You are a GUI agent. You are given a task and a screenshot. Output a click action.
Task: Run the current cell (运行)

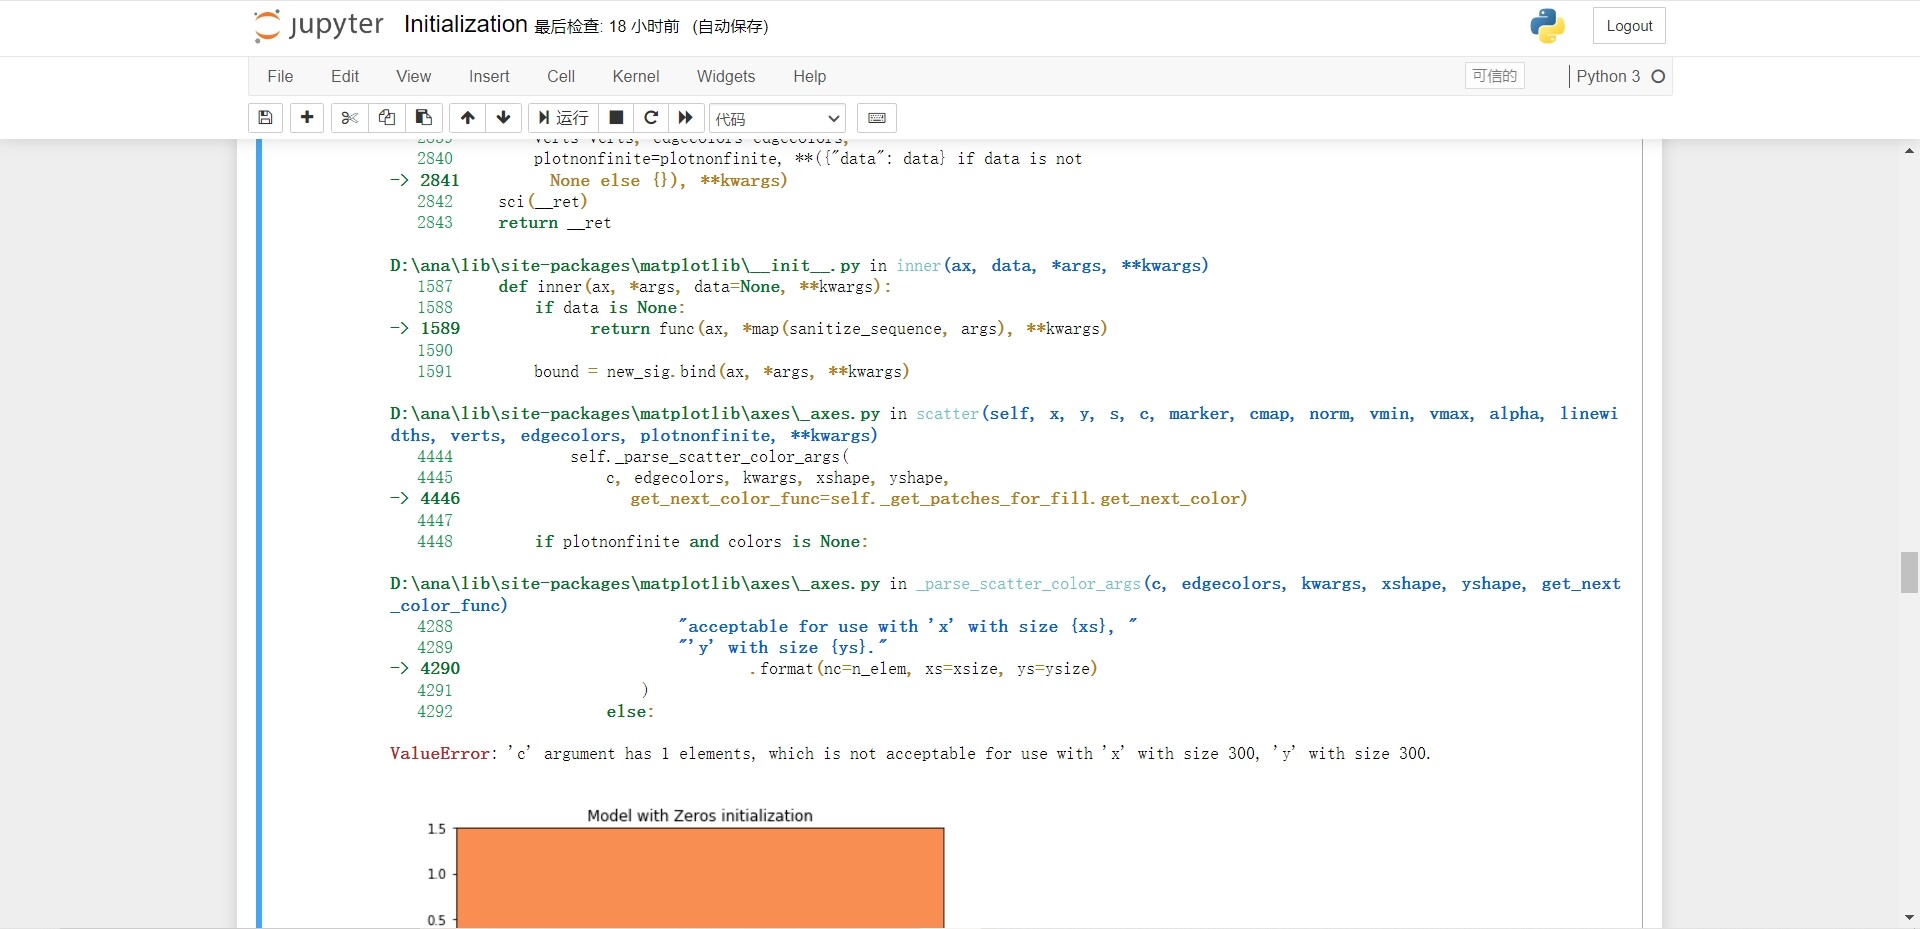[x=563, y=118]
